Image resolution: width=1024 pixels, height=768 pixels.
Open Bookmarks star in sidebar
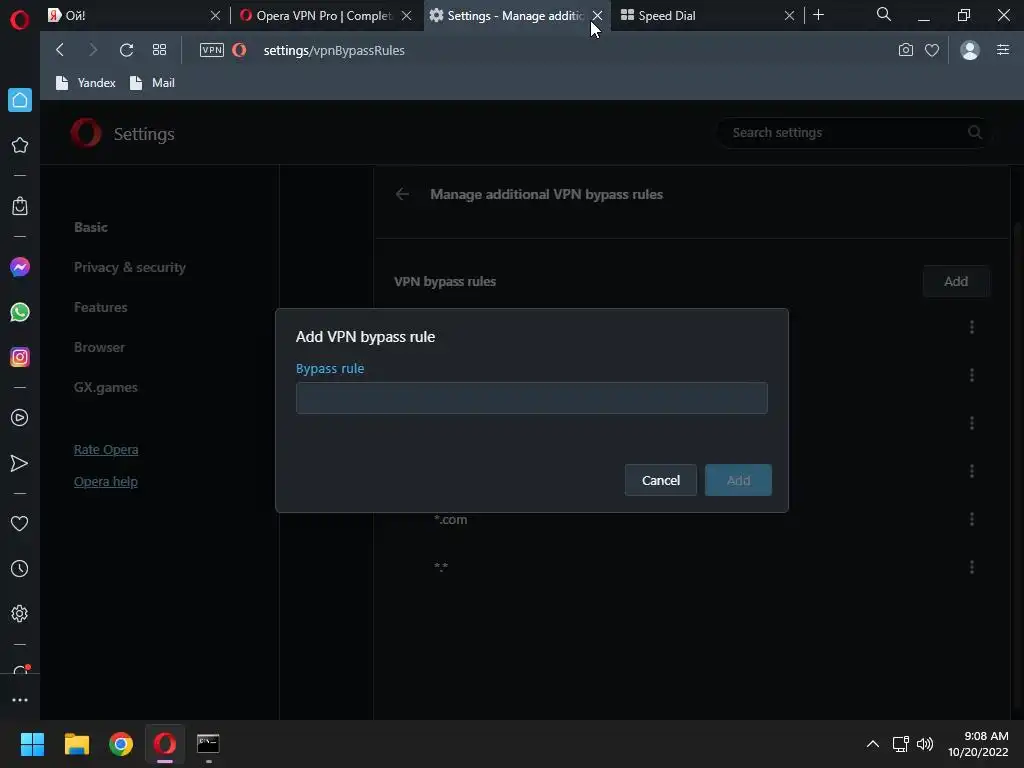tap(20, 145)
